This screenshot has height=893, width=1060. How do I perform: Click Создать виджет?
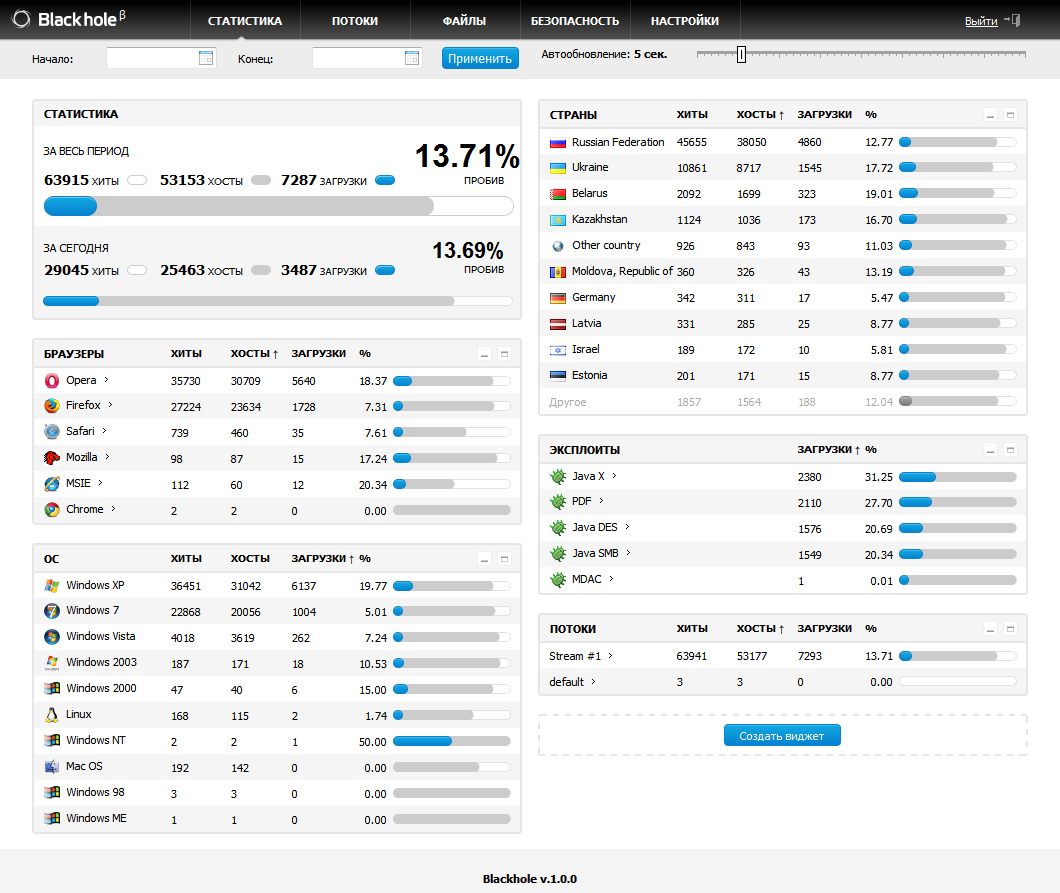tap(782, 734)
